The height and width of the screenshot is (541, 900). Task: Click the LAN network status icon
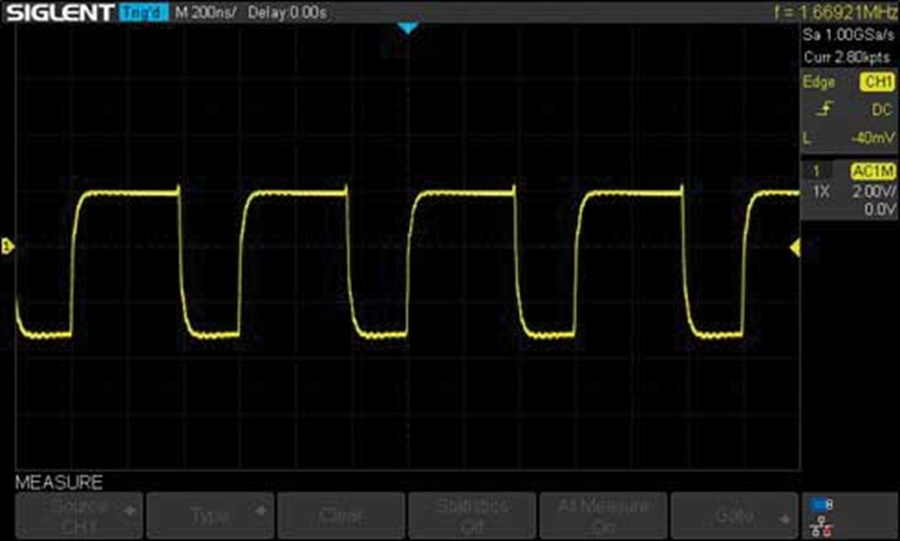coord(823,526)
